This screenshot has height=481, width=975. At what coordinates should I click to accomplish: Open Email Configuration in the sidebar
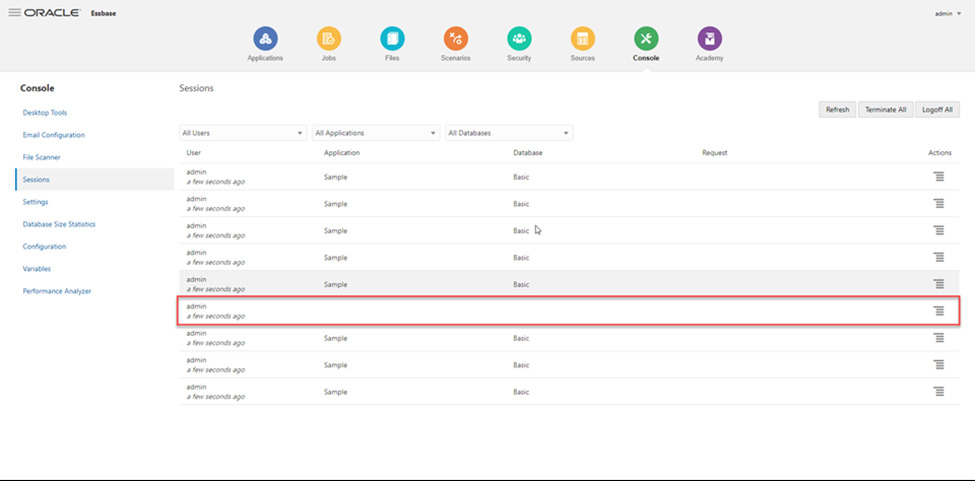click(53, 135)
